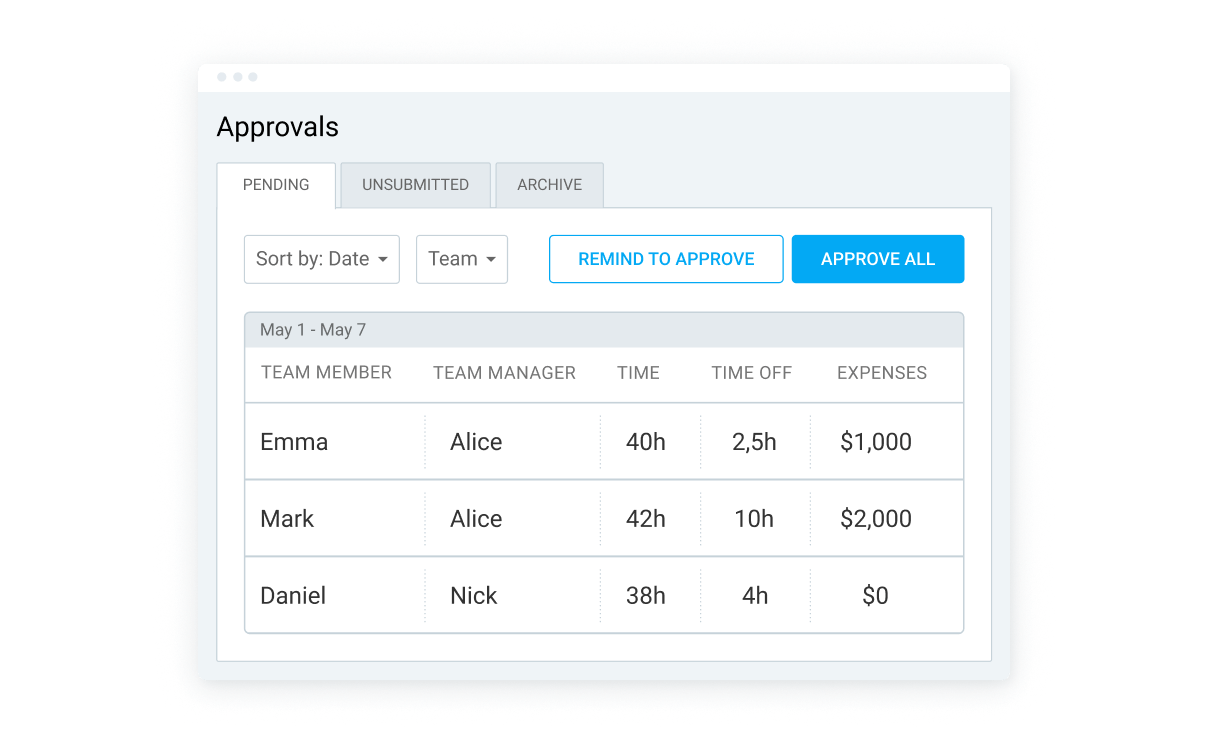Click Remind to Approve button
This screenshot has width=1208, height=729.
point(666,259)
